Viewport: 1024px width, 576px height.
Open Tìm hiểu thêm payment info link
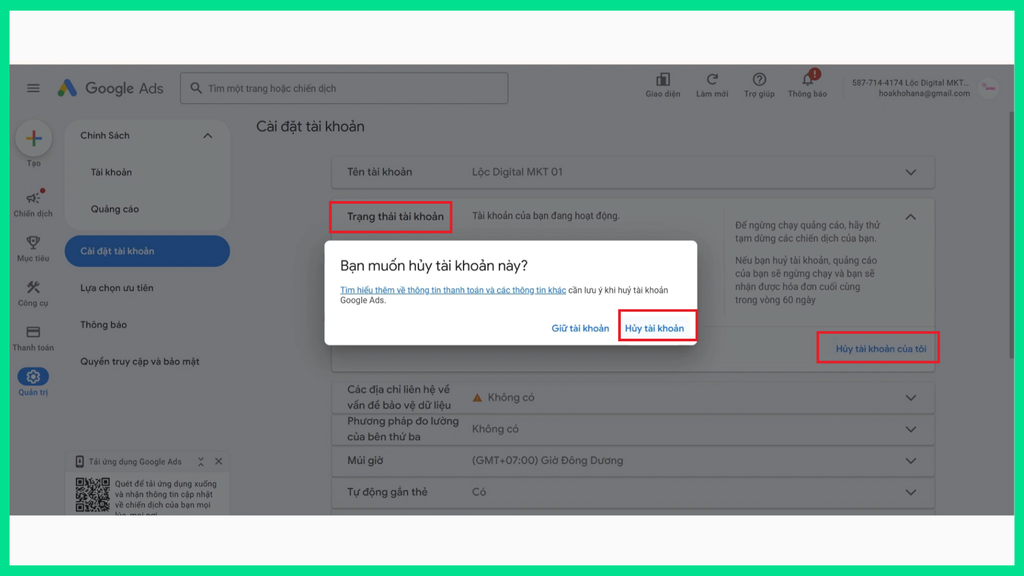[453, 290]
